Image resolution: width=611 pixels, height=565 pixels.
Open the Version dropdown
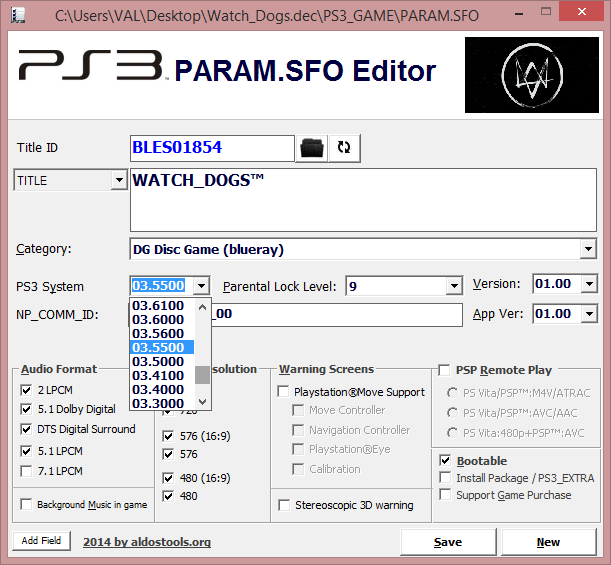point(589,284)
